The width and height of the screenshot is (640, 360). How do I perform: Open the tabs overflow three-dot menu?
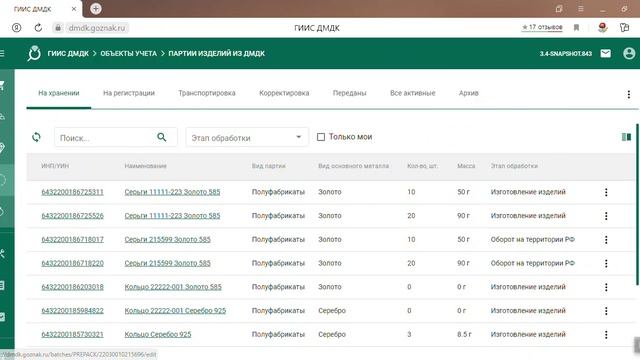pyautogui.click(x=629, y=94)
